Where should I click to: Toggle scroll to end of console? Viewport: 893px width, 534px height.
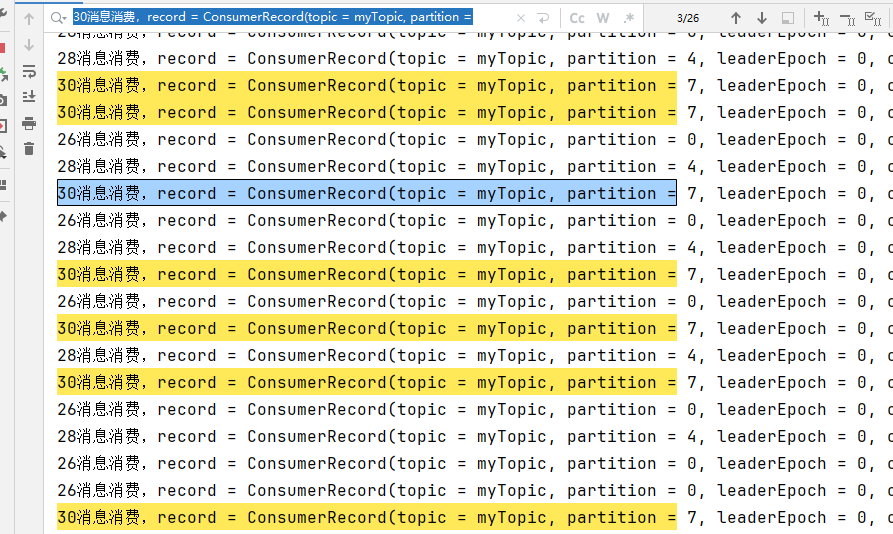(29, 97)
